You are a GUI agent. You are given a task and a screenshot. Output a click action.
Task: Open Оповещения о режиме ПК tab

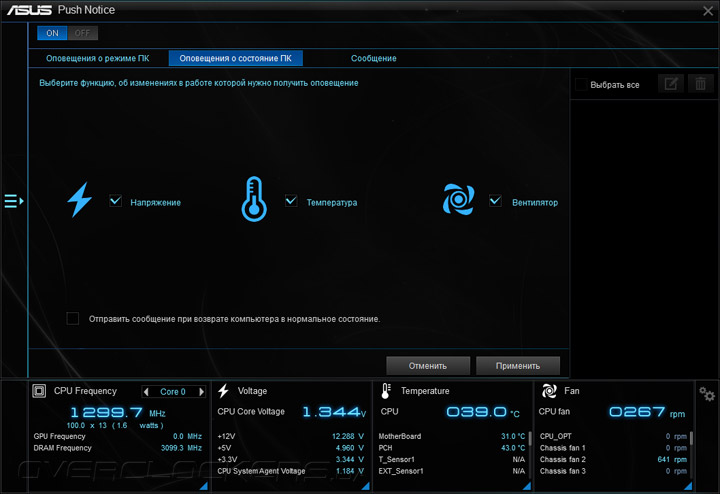pos(97,58)
